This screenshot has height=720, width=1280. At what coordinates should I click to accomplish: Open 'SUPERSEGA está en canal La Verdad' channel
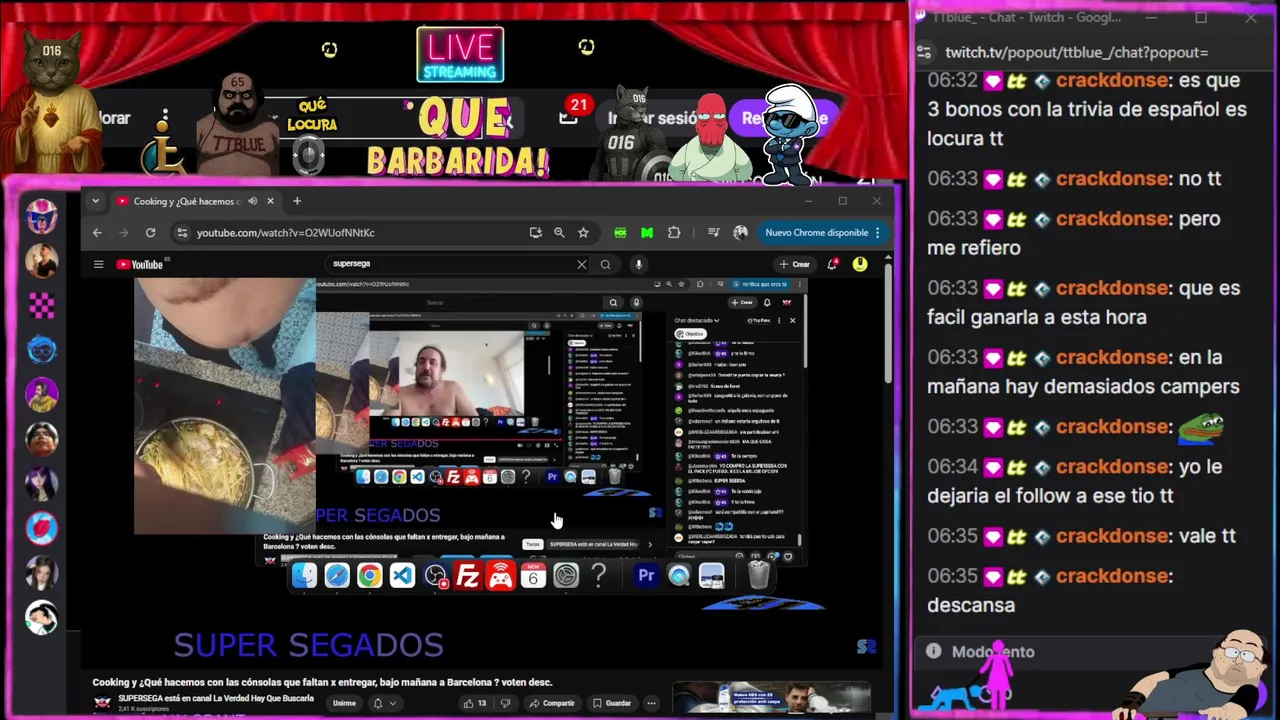click(x=216, y=698)
